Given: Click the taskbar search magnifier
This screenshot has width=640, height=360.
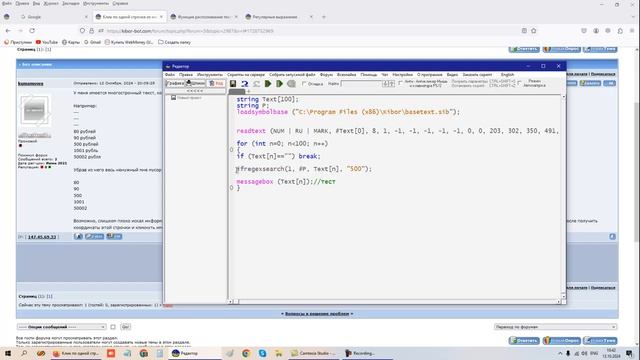Looking at the screenshot, I should pos(24,353).
